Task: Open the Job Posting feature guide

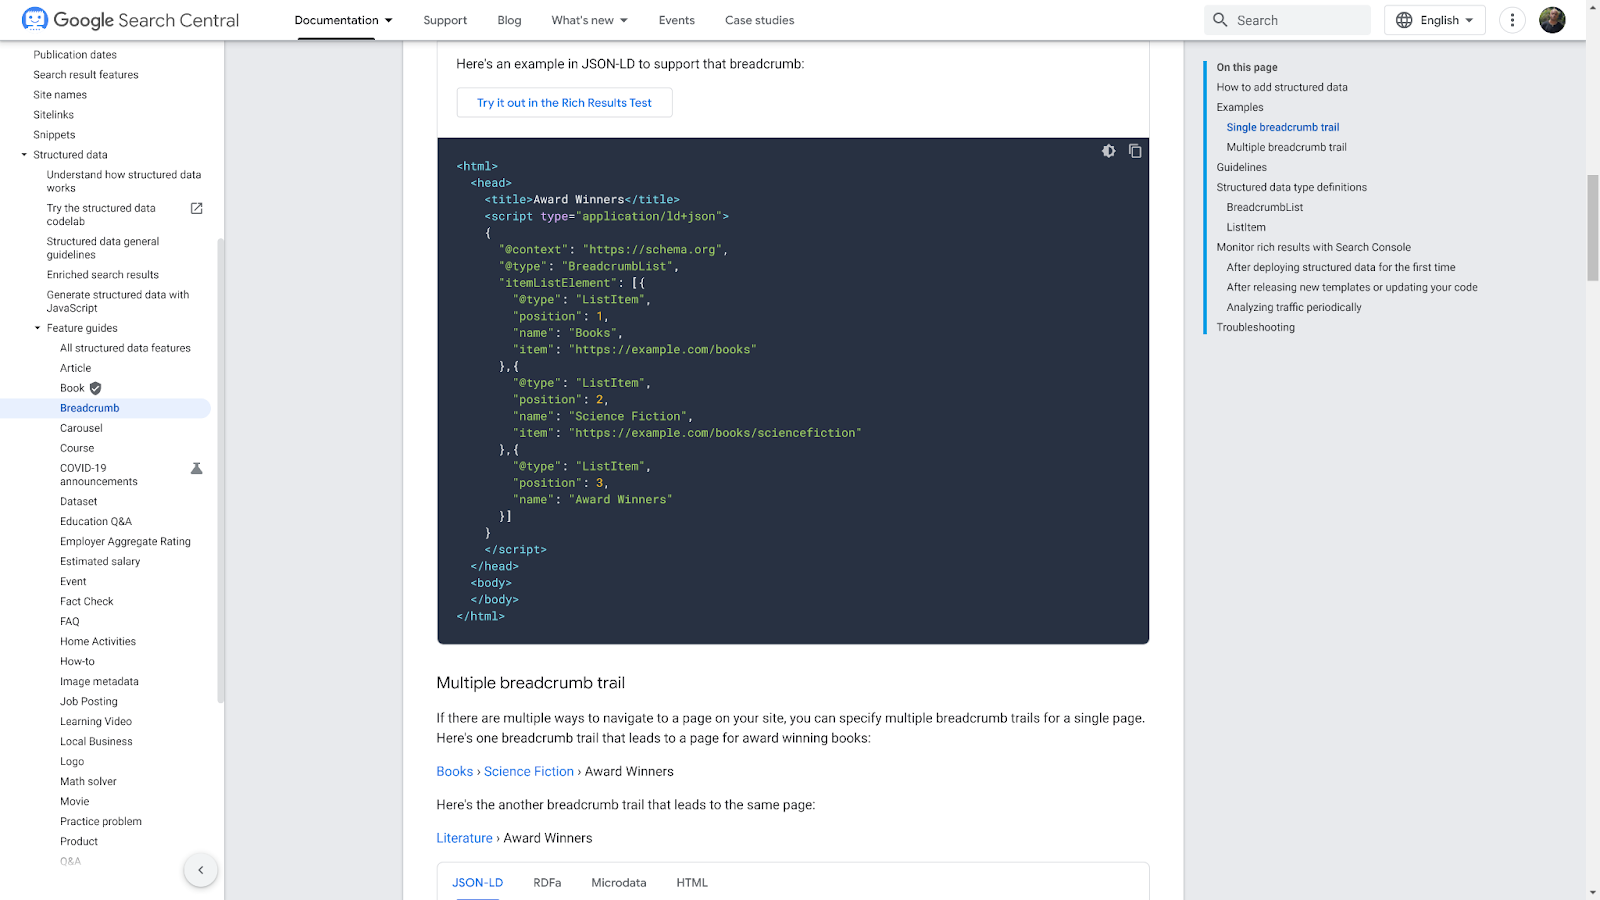Action: point(89,701)
